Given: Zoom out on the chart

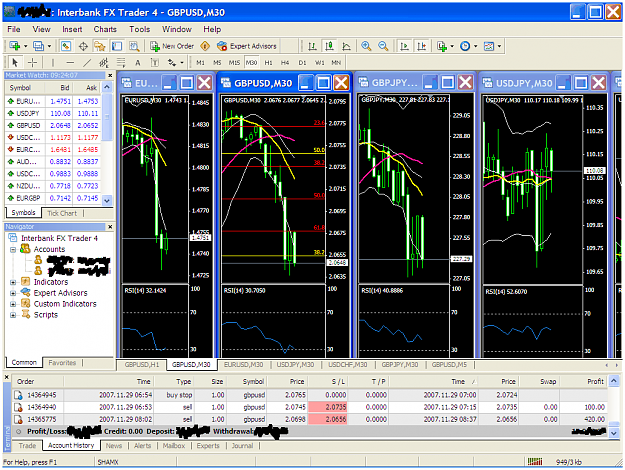Looking at the screenshot, I should point(383,46).
